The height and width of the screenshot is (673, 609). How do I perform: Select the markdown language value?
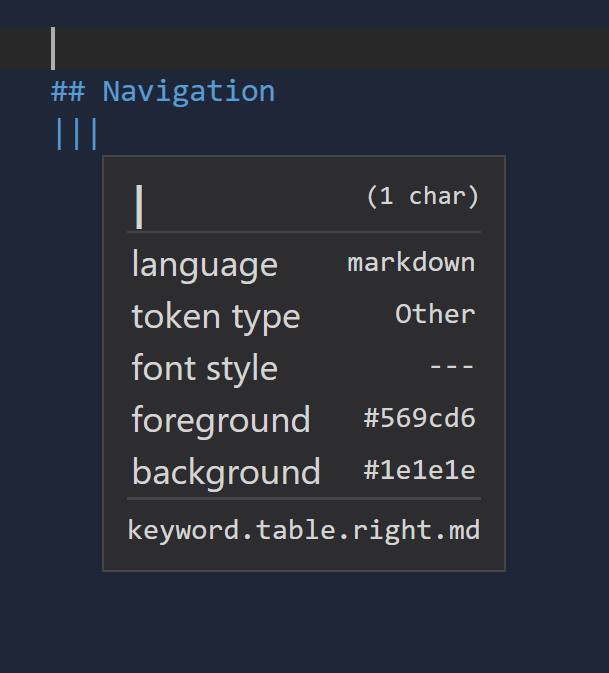tap(411, 262)
